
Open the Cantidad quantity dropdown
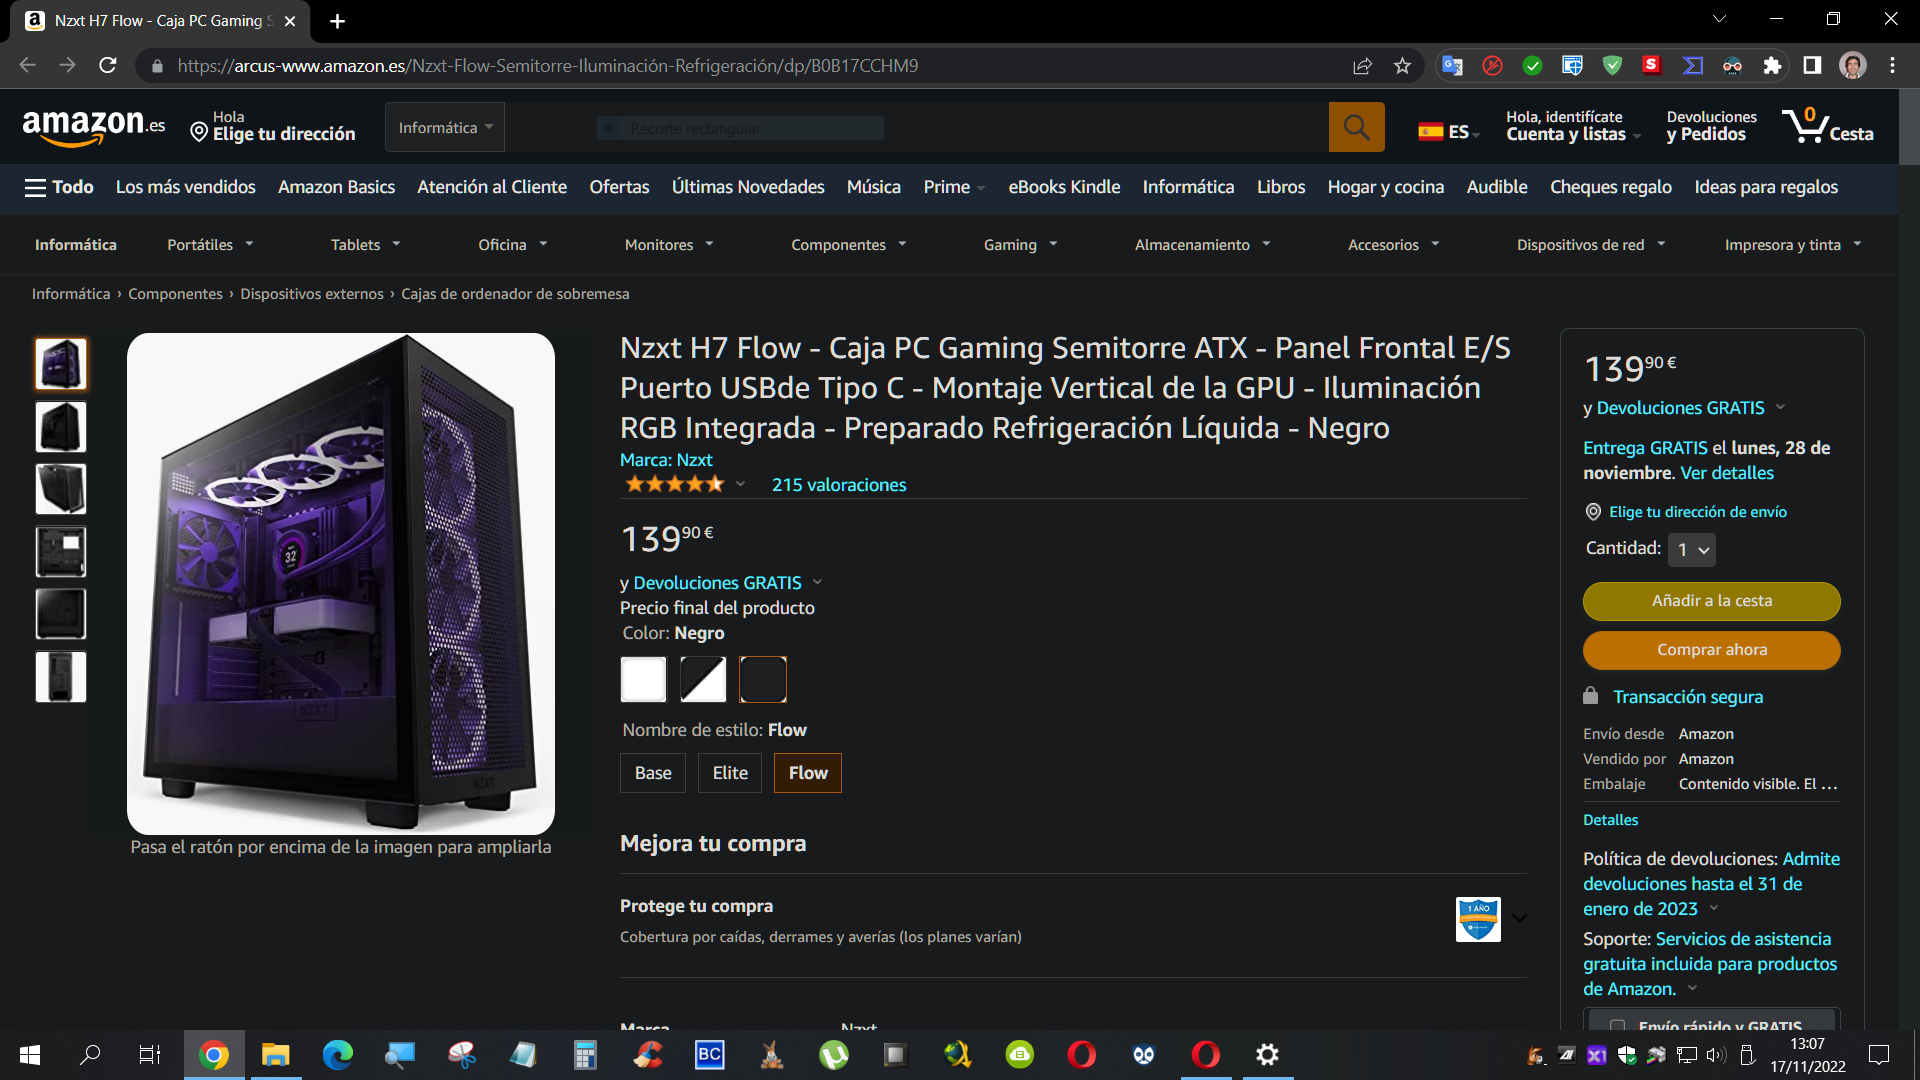(1693, 550)
